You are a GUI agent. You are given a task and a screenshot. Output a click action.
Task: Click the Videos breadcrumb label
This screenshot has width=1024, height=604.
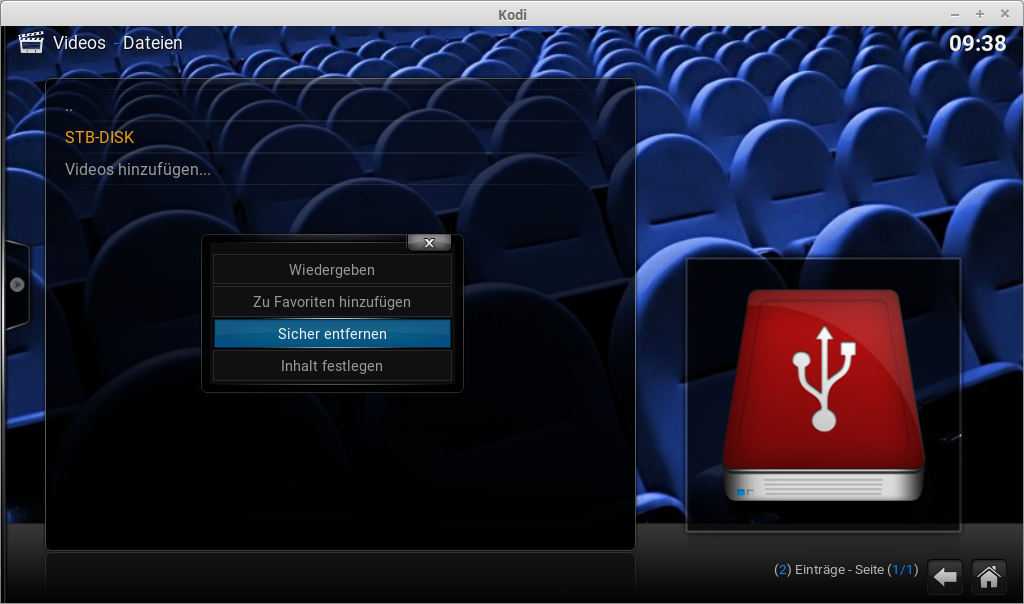(79, 43)
